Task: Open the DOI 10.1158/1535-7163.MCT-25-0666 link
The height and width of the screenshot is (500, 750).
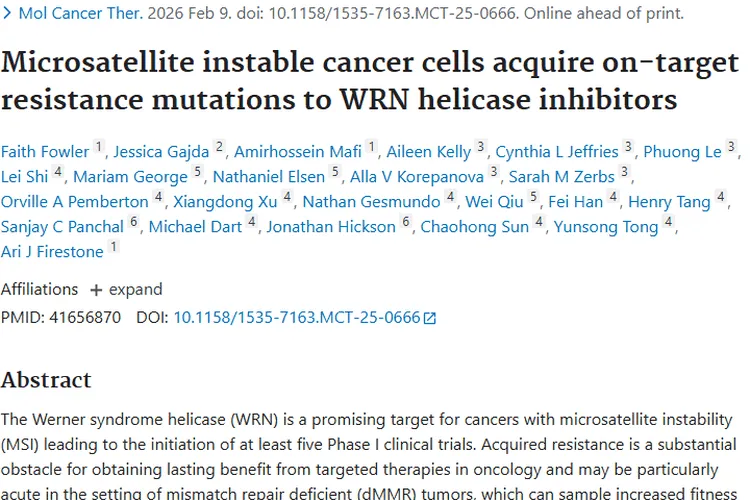Action: click(297, 318)
